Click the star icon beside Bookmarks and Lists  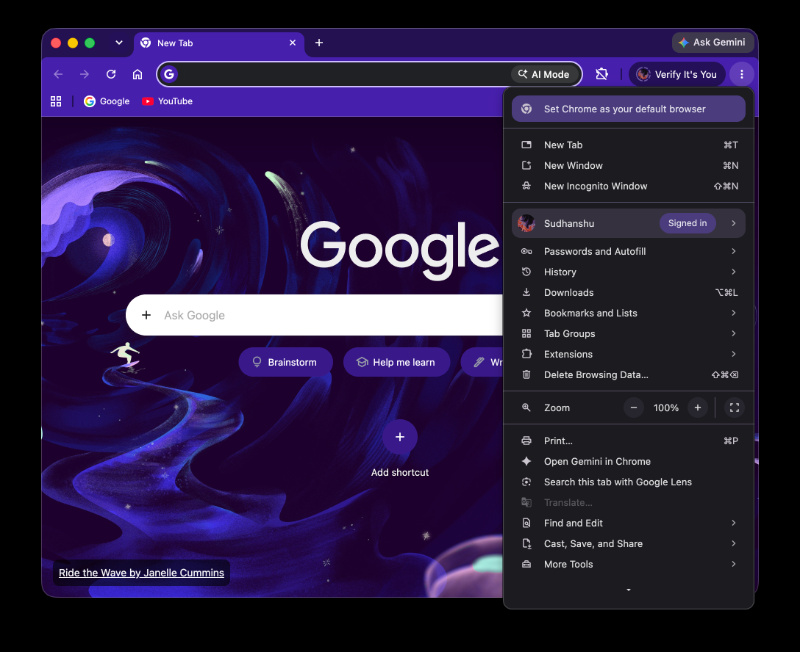526,313
